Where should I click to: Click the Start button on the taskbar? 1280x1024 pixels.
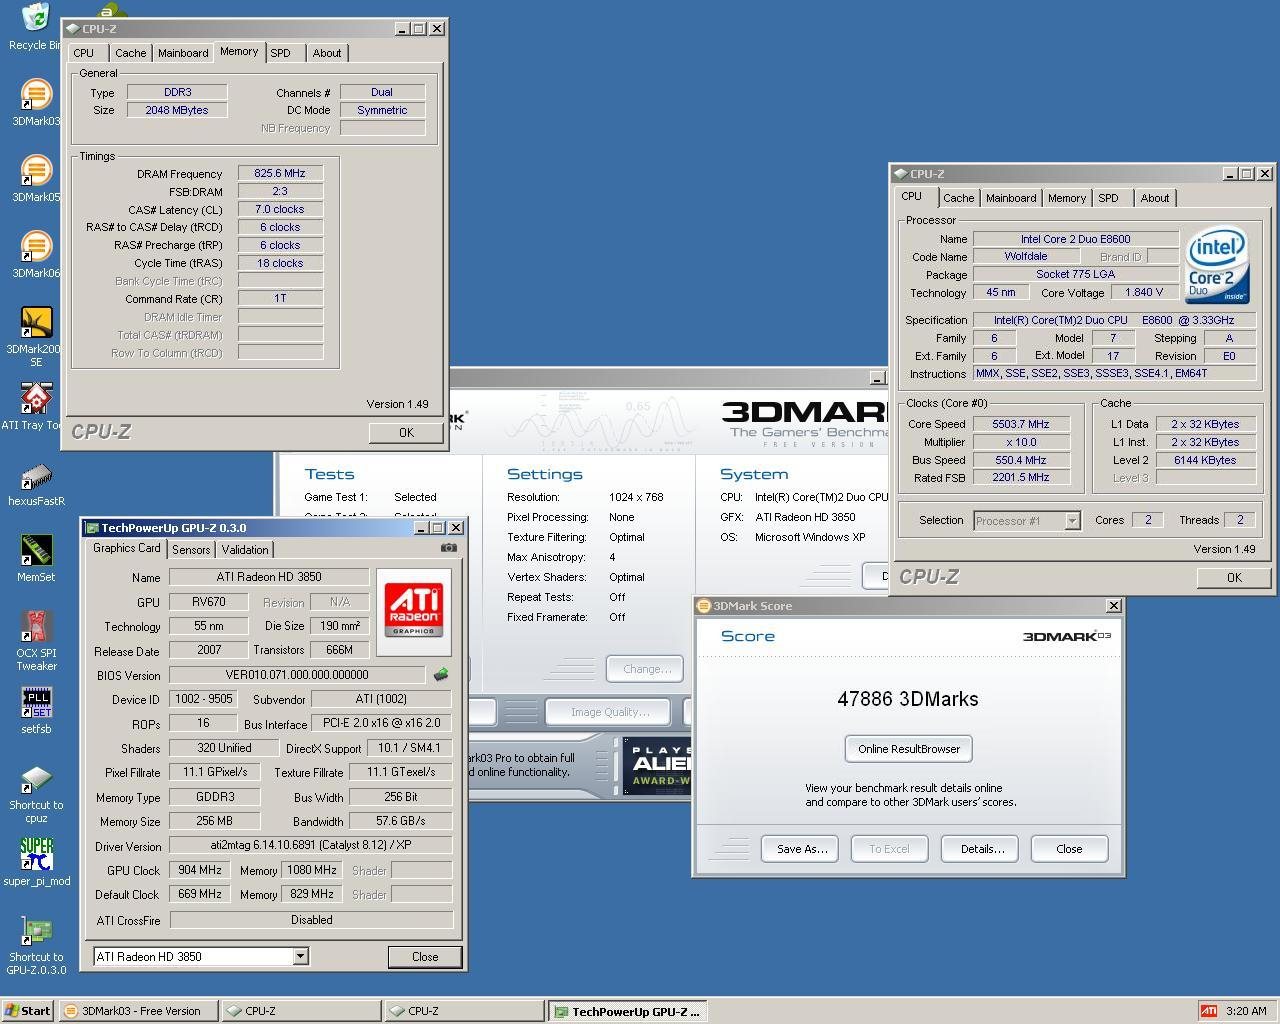coord(28,1011)
